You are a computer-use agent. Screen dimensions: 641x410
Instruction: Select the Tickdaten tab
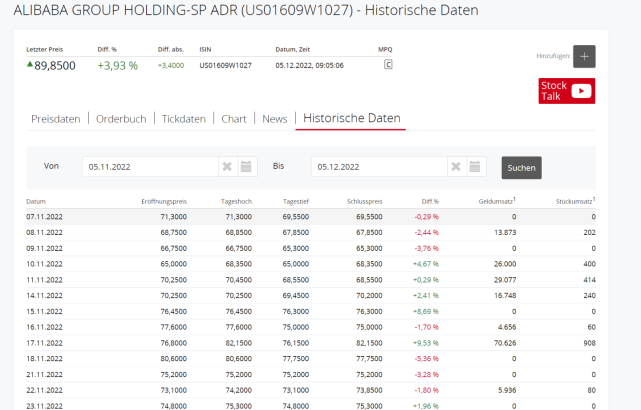(x=184, y=119)
